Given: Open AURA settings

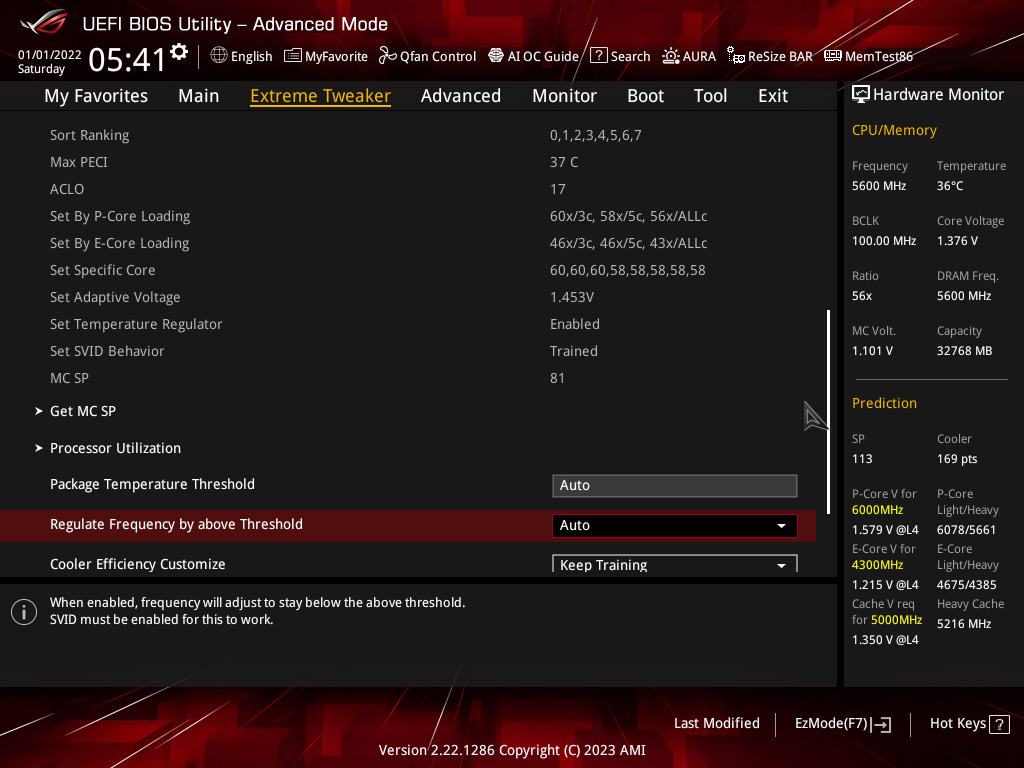Looking at the screenshot, I should 699,56.
